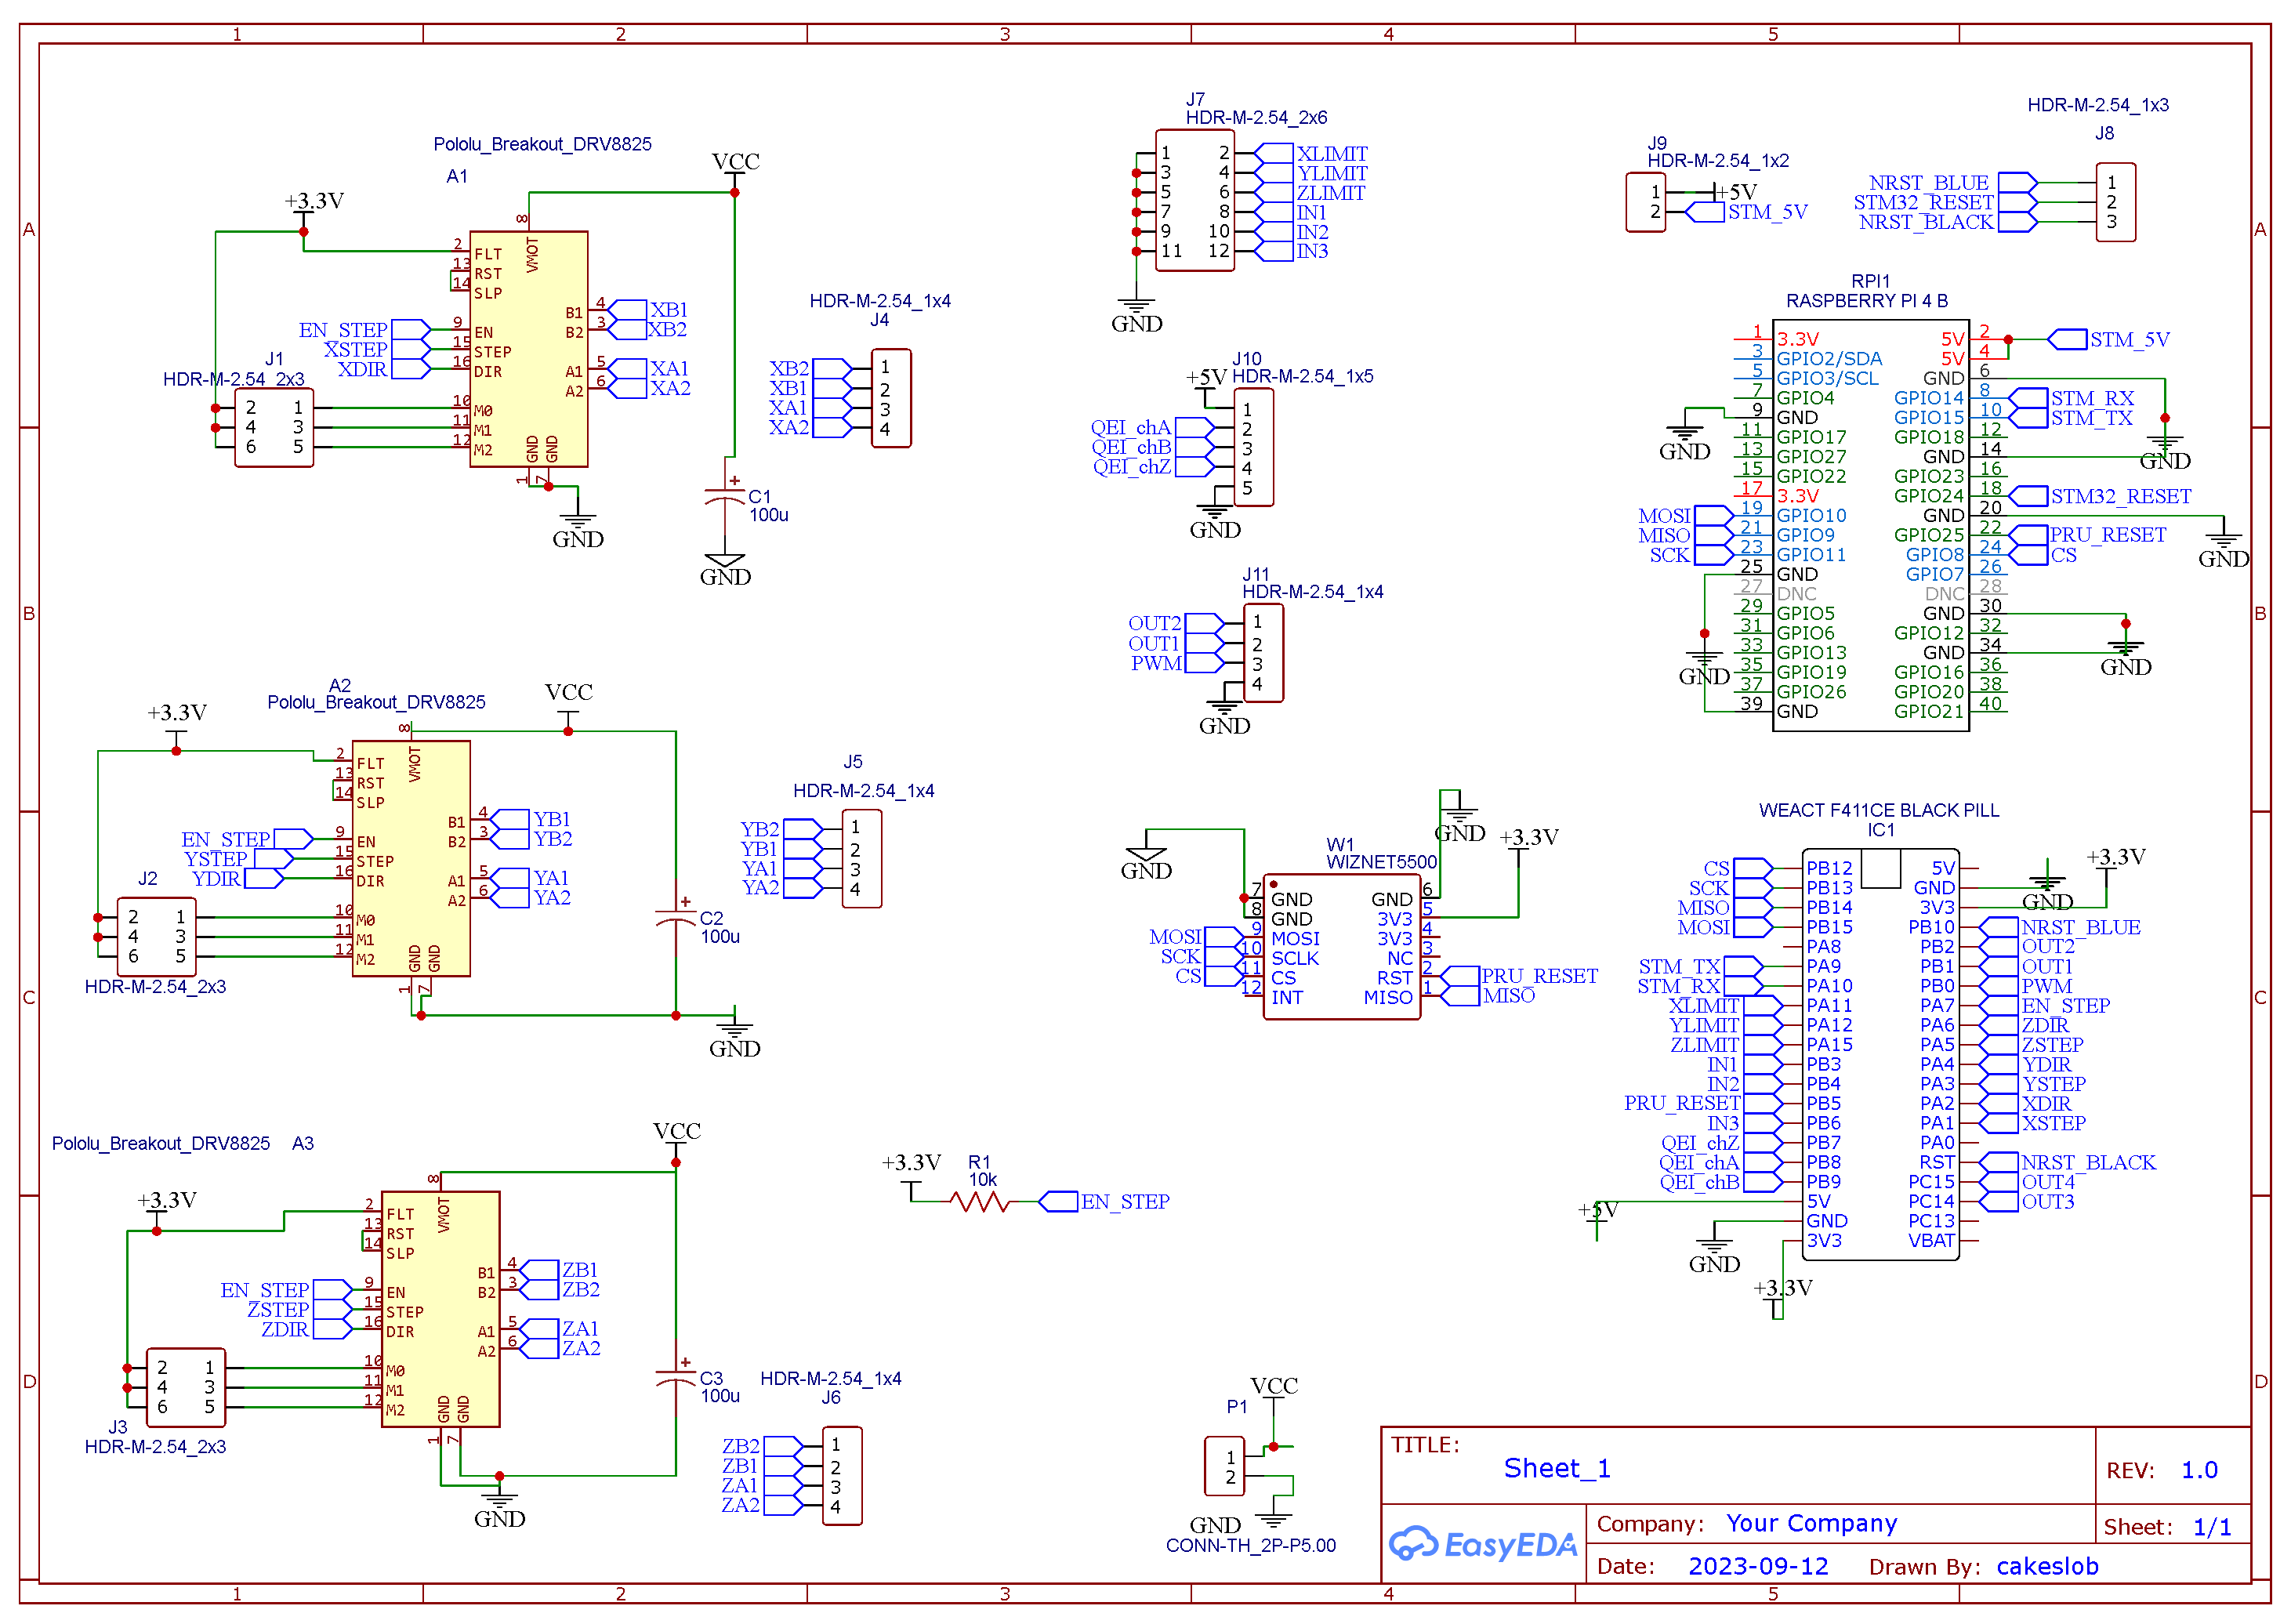Viewport: 2291px width, 1624px height.
Task: Click the IC1 designator
Action: pos(1880,830)
